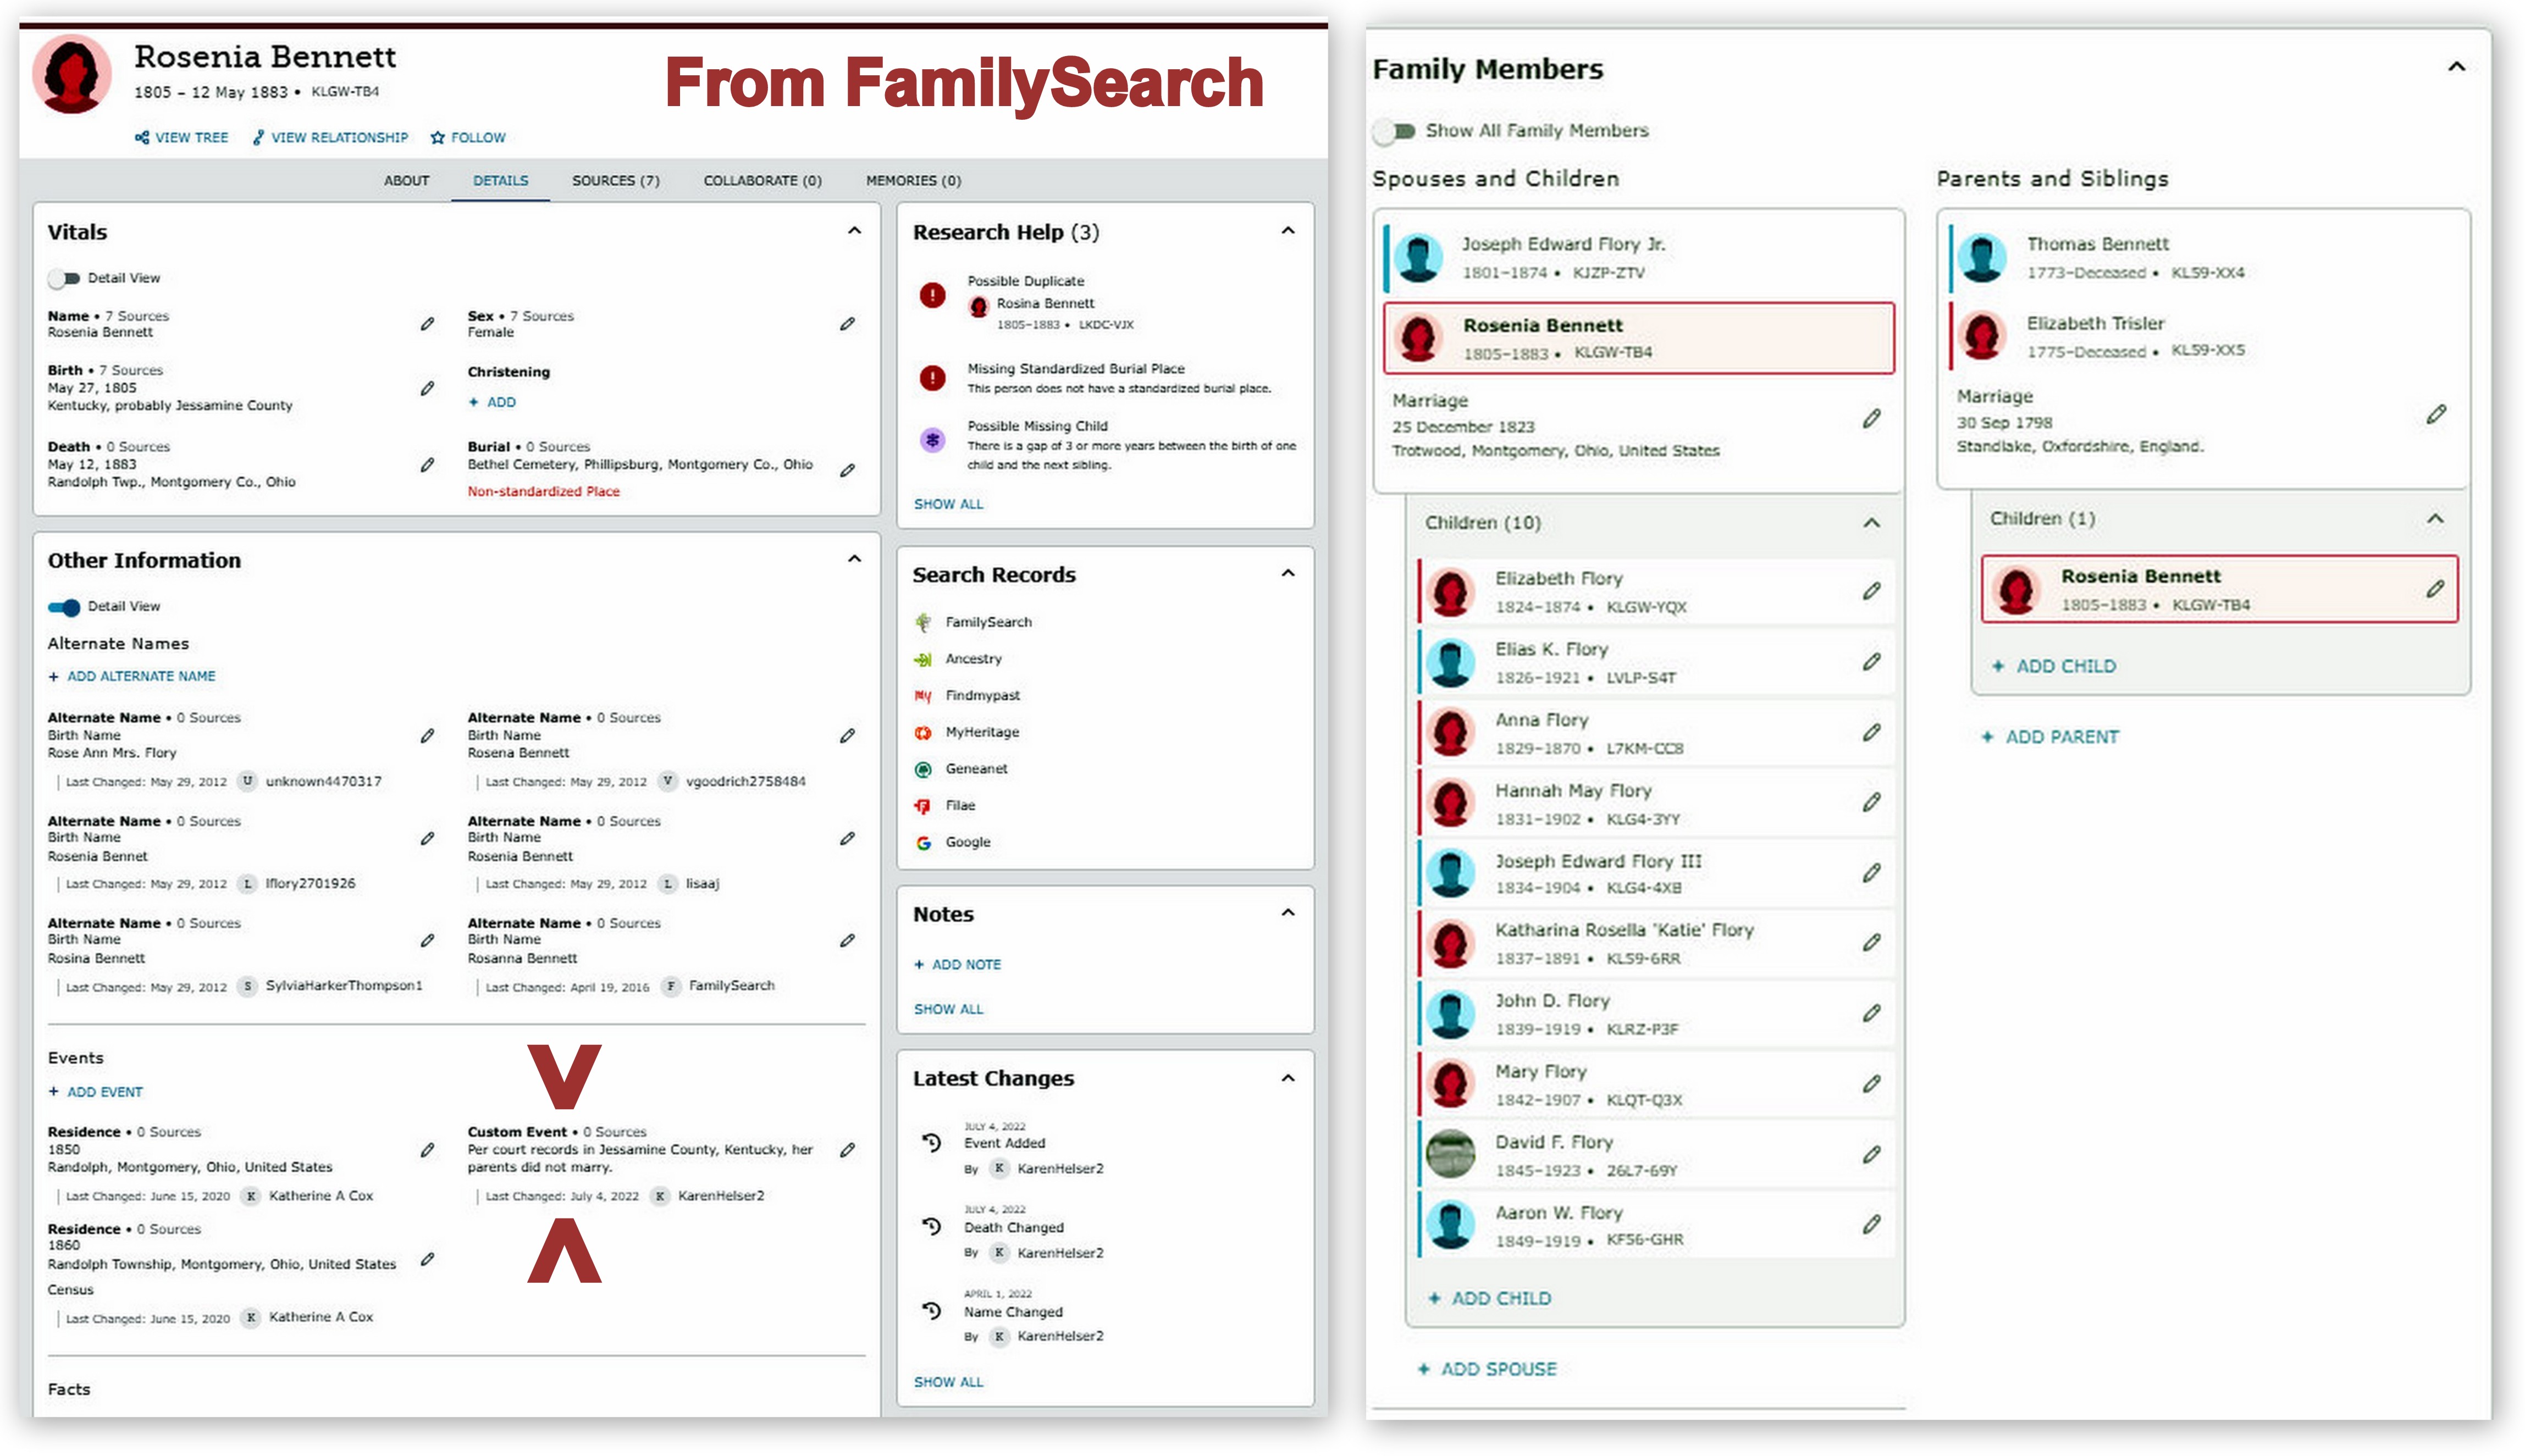Screen dimensions: 2525x1456
Task: Click the Event Added history icon
Action: (x=932, y=1143)
